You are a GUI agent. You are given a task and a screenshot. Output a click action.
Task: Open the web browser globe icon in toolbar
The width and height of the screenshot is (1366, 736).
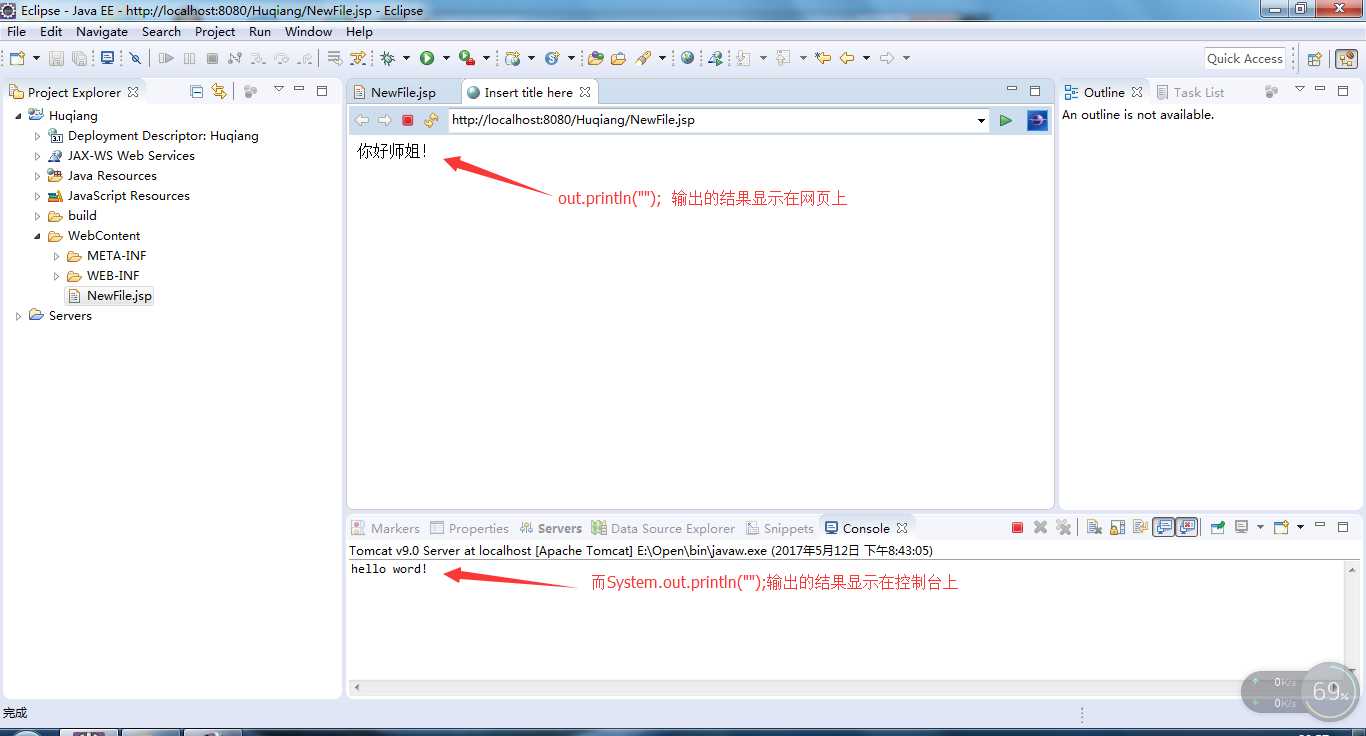click(x=687, y=58)
